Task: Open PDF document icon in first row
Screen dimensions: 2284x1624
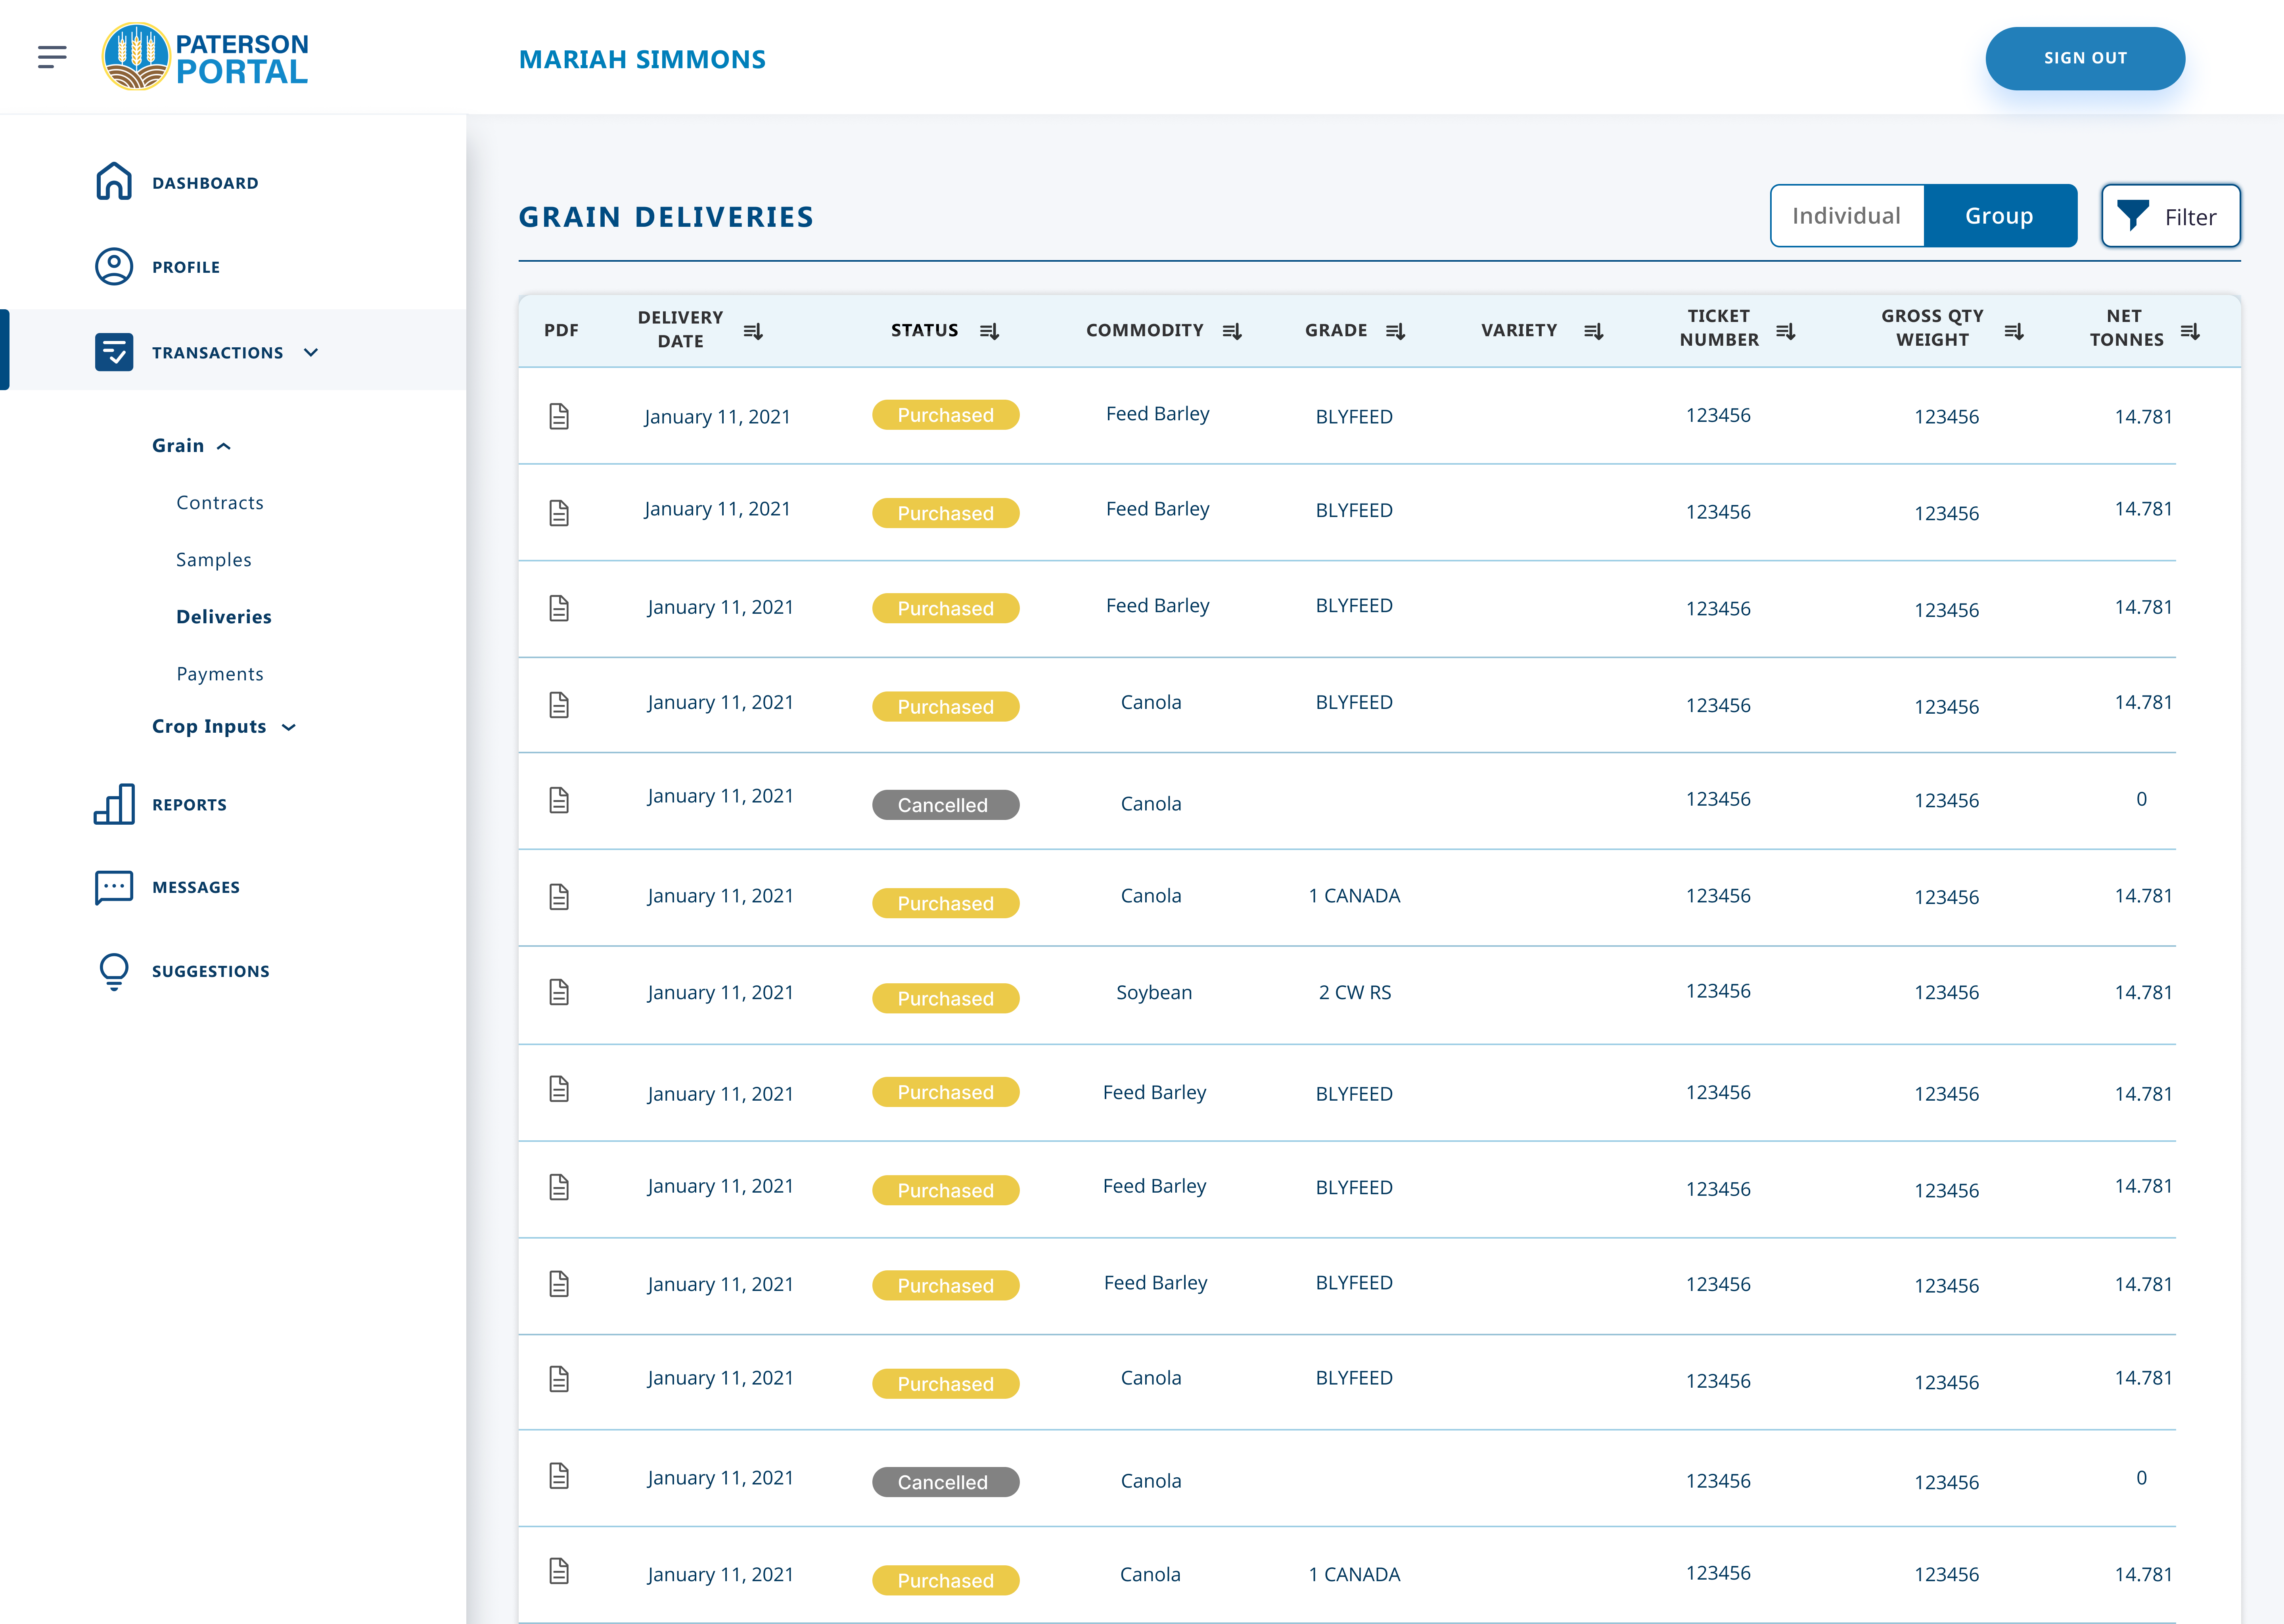Action: pyautogui.click(x=559, y=416)
